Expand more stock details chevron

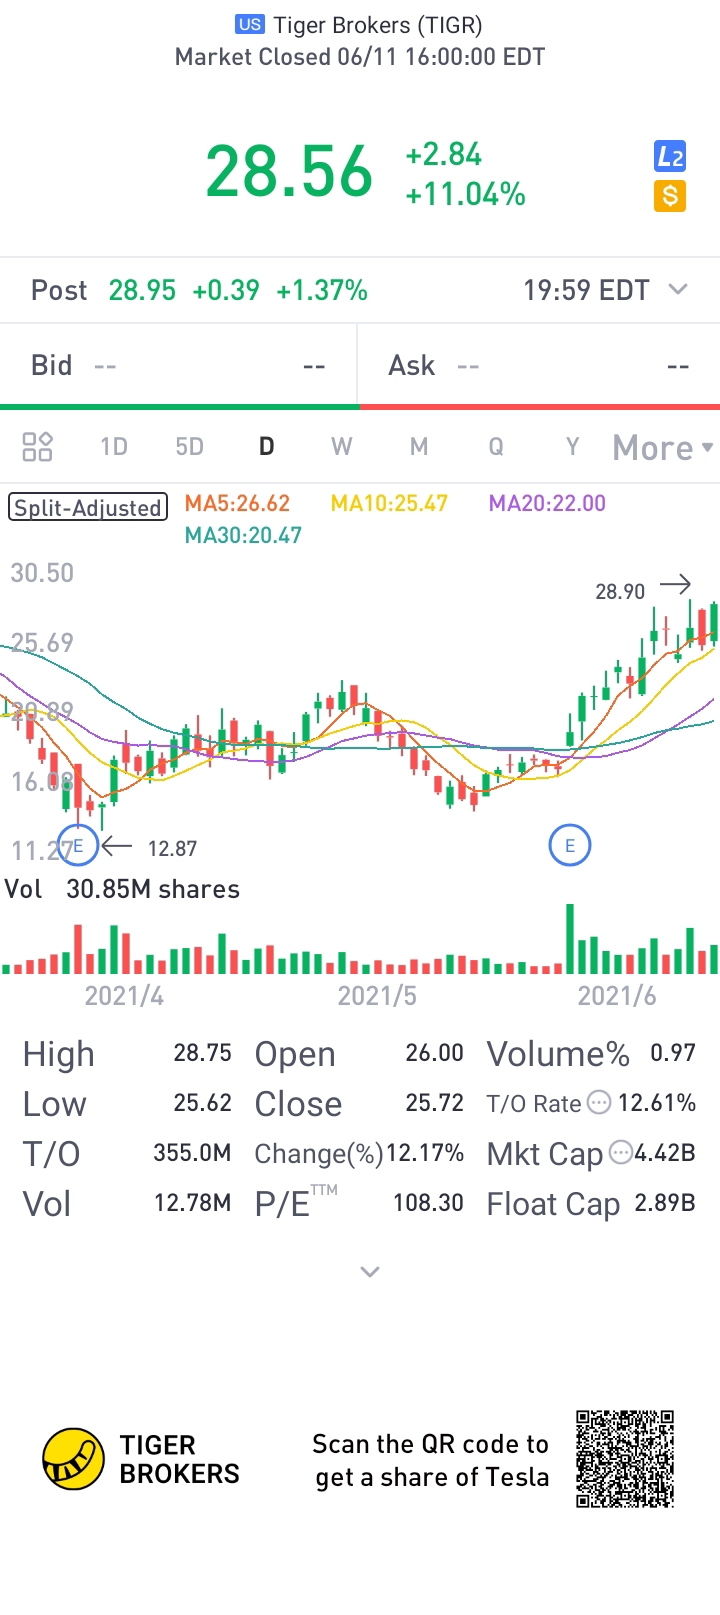[x=370, y=1272]
